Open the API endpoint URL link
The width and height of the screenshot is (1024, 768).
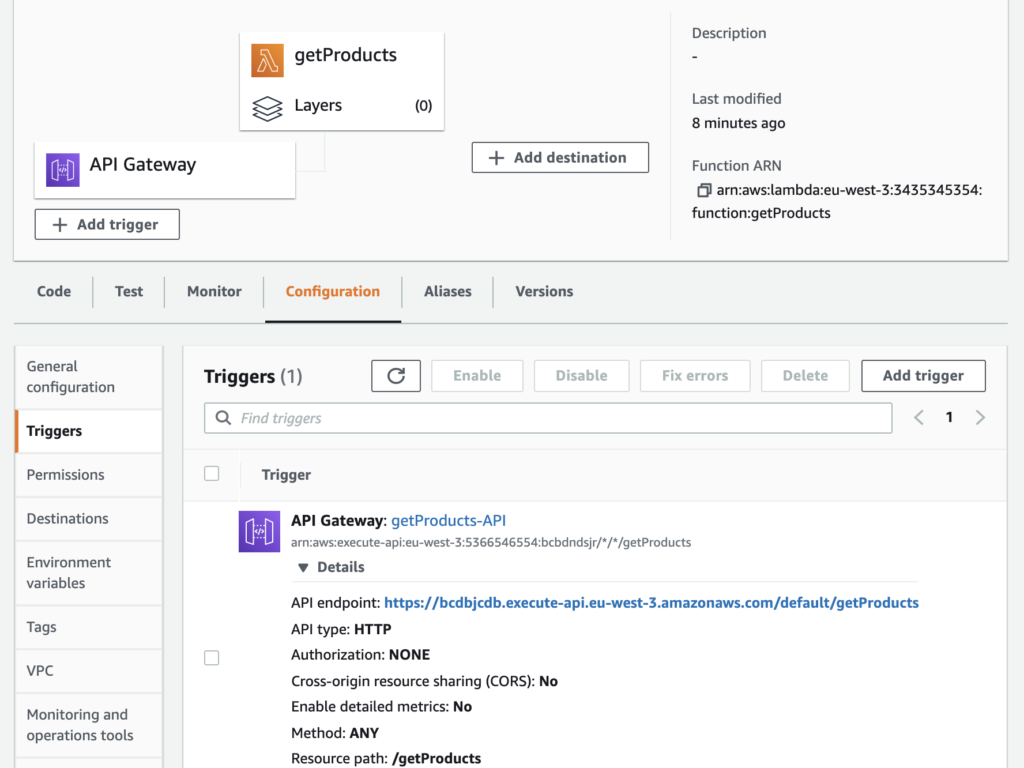651,603
